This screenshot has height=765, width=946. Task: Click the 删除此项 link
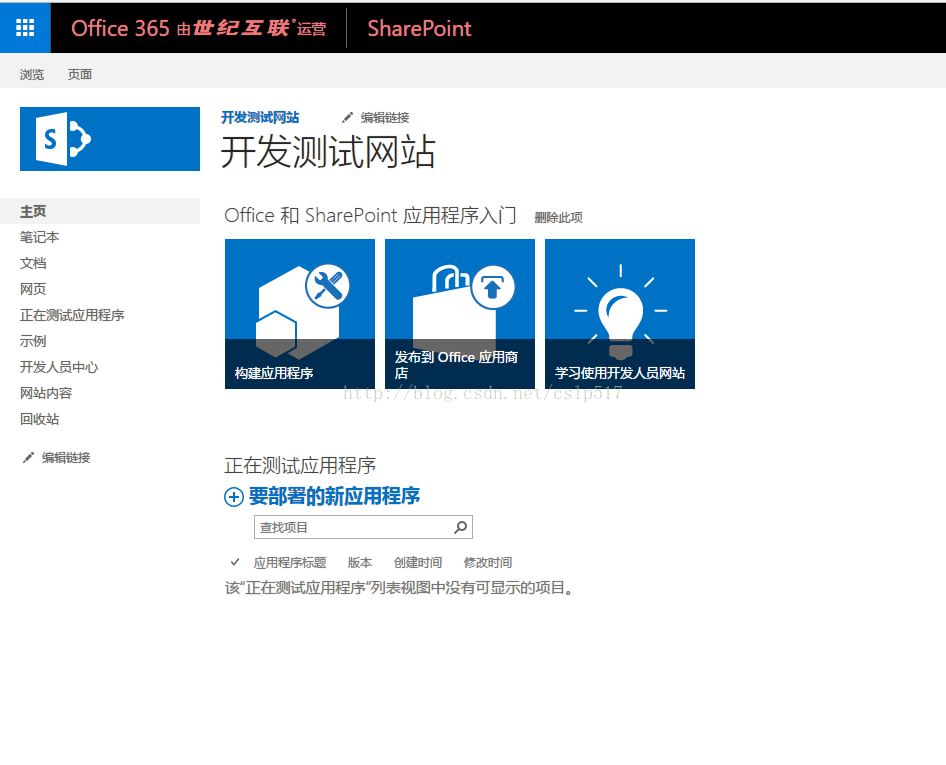[558, 217]
